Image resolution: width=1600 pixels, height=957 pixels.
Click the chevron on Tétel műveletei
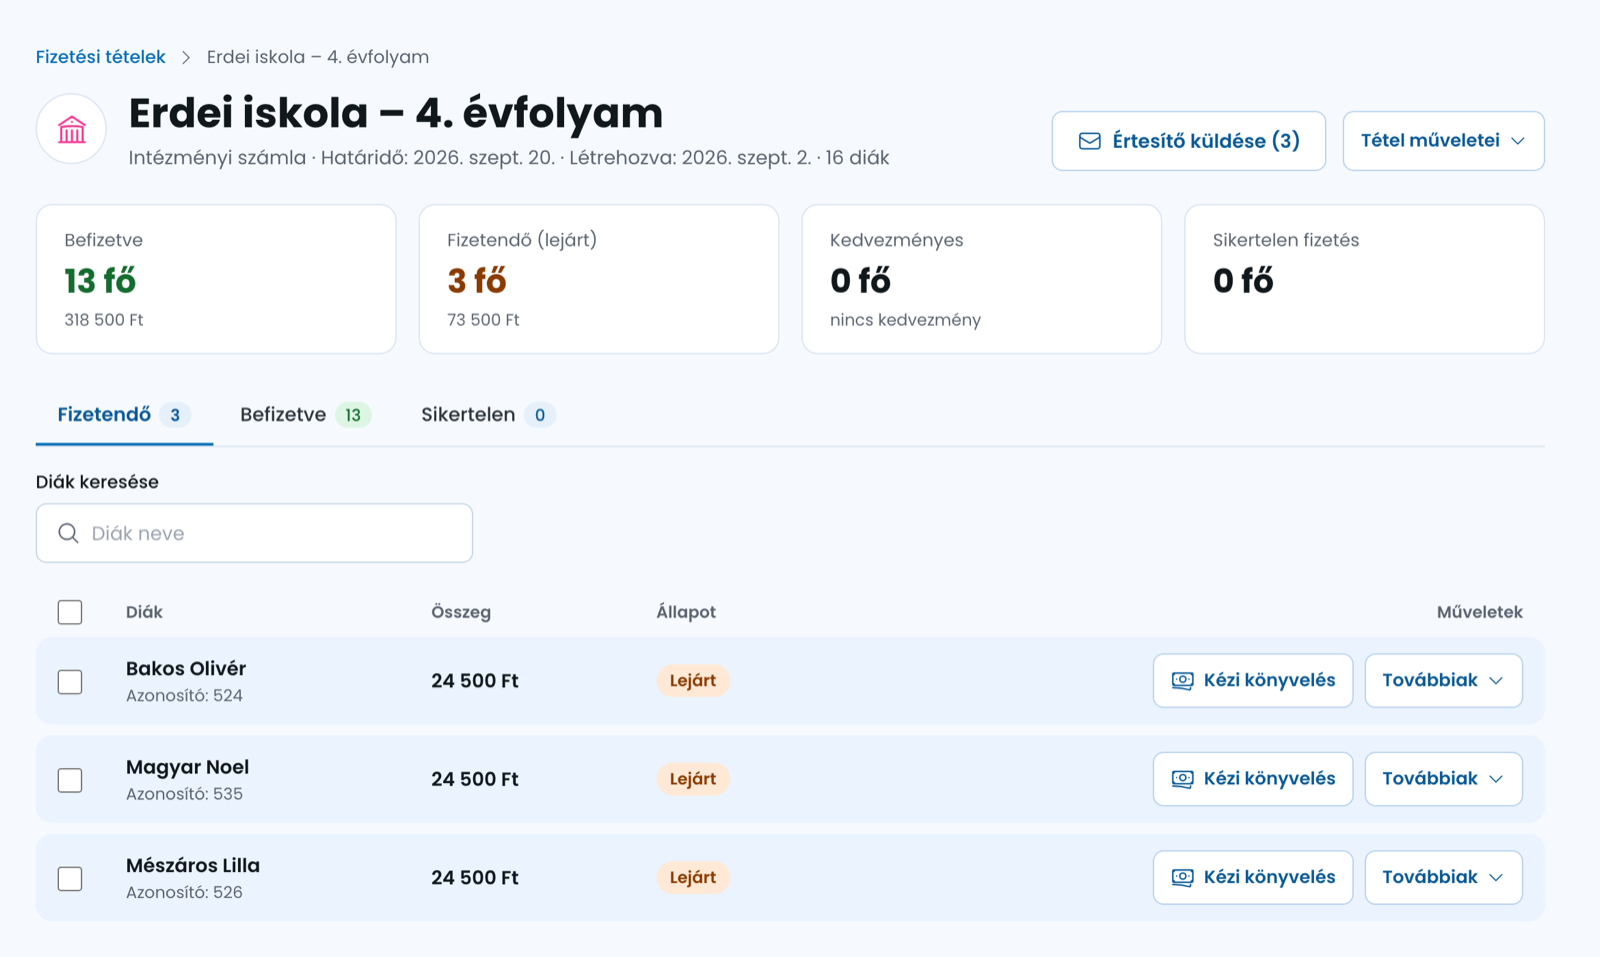click(x=1518, y=141)
